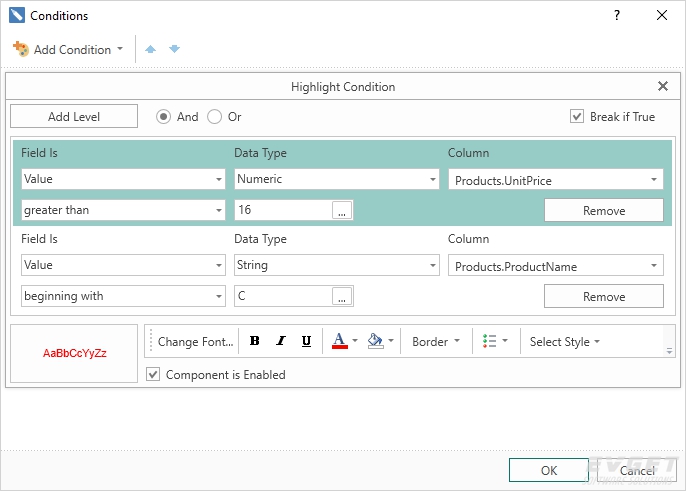686x491 pixels.
Task: Click the value field containing 16
Action: pyautogui.click(x=284, y=210)
